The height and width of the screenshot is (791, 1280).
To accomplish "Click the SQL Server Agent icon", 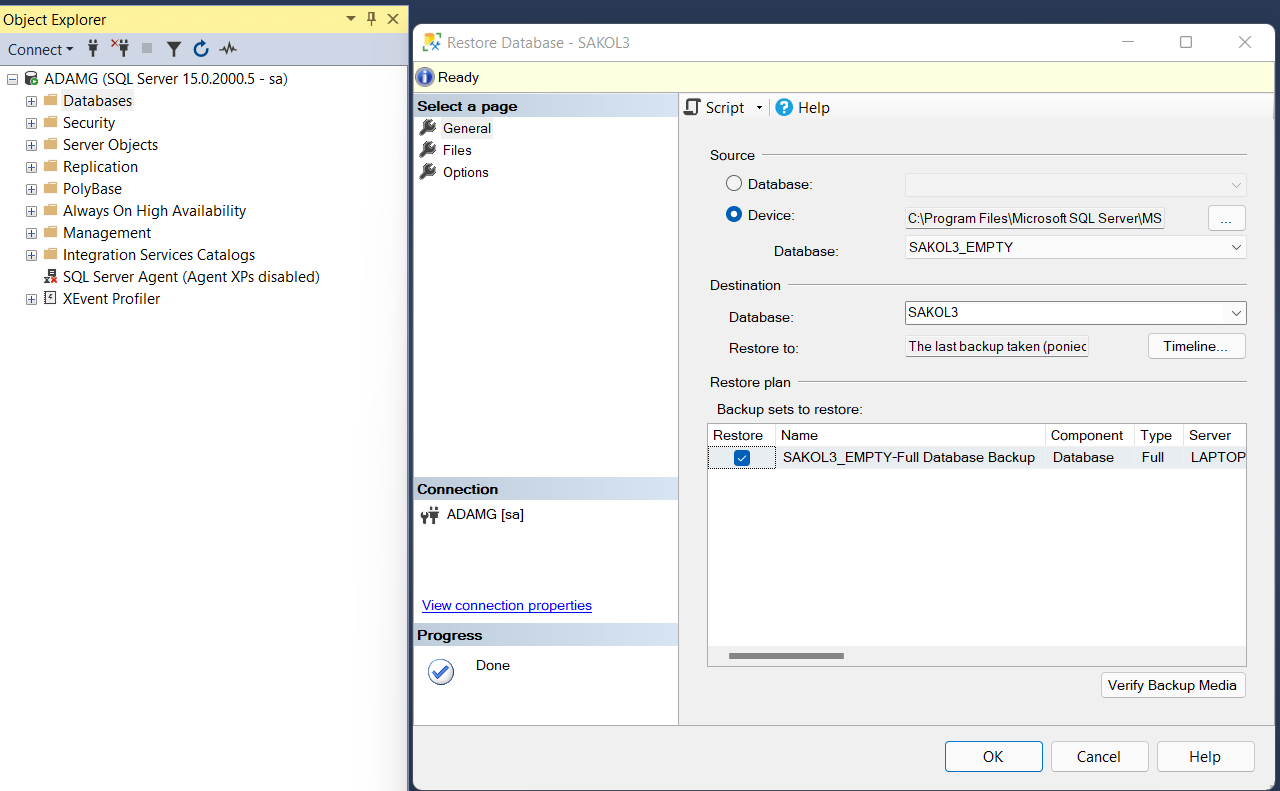I will click(51, 277).
